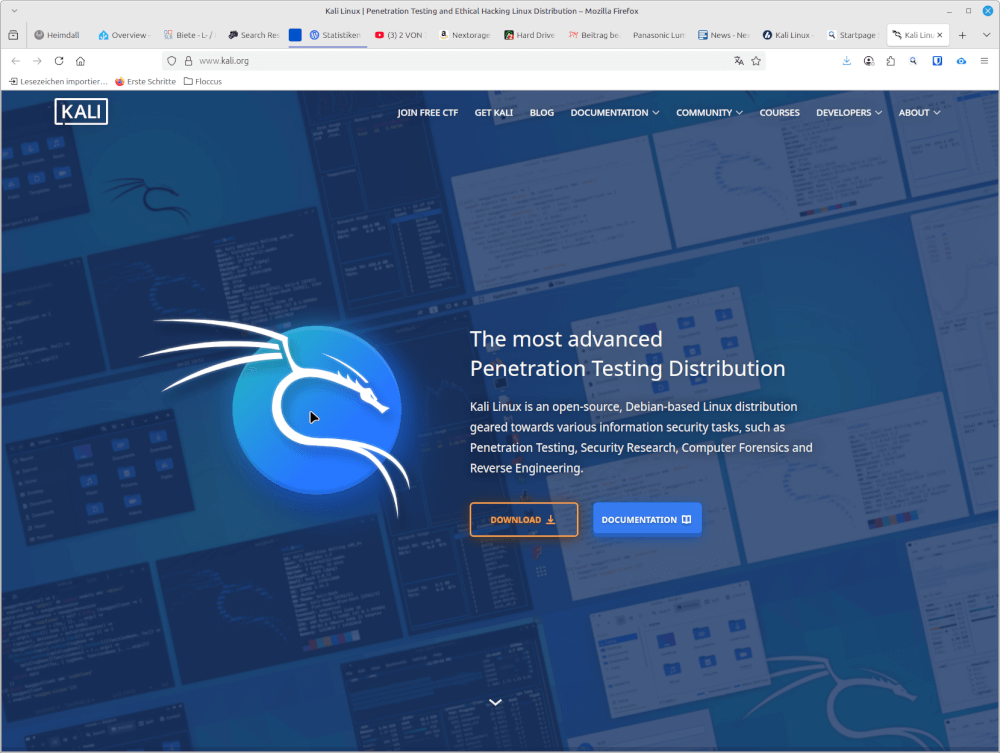Open the Erste Schritte bookmark
This screenshot has width=1000, height=753.
pyautogui.click(x=145, y=82)
